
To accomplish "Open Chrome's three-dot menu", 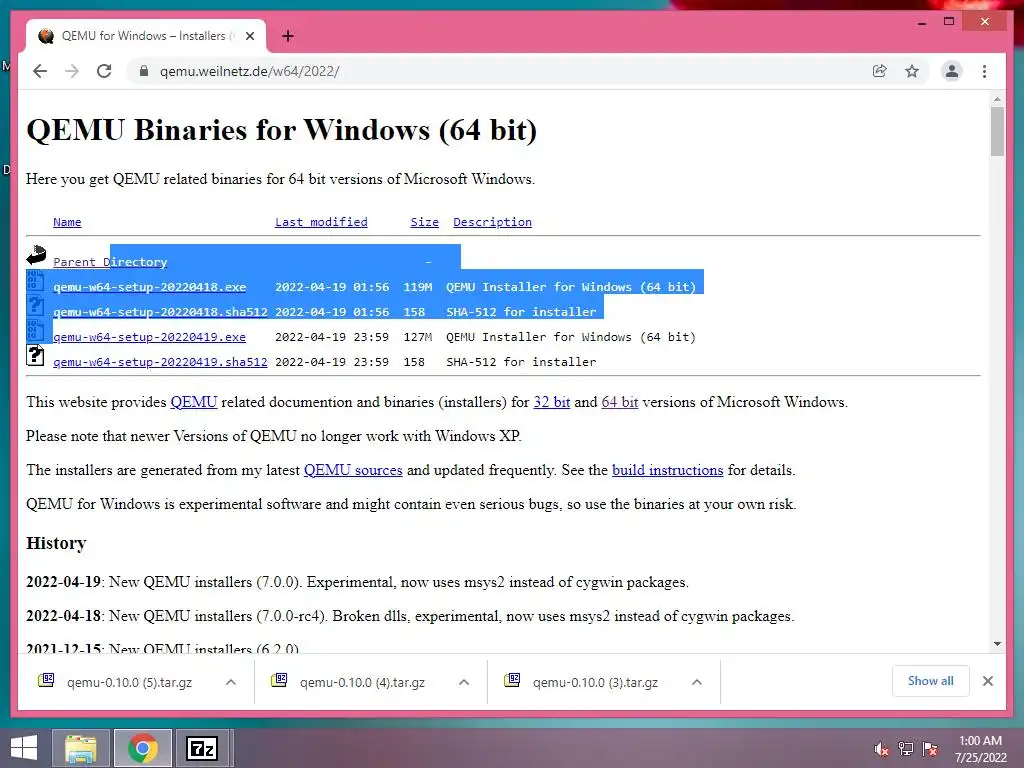I will 984,71.
